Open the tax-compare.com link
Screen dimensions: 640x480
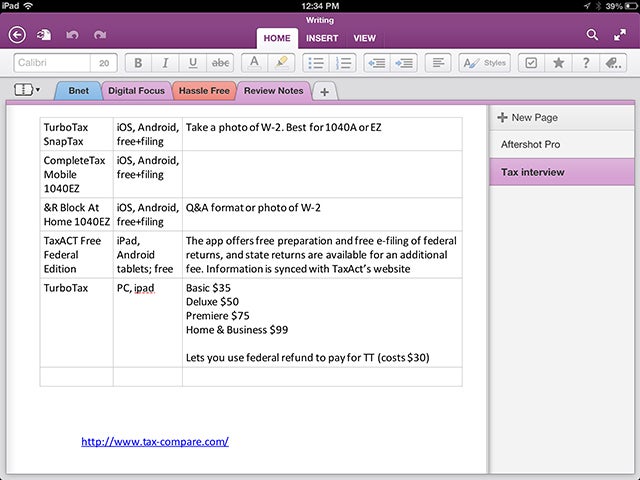(x=155, y=442)
